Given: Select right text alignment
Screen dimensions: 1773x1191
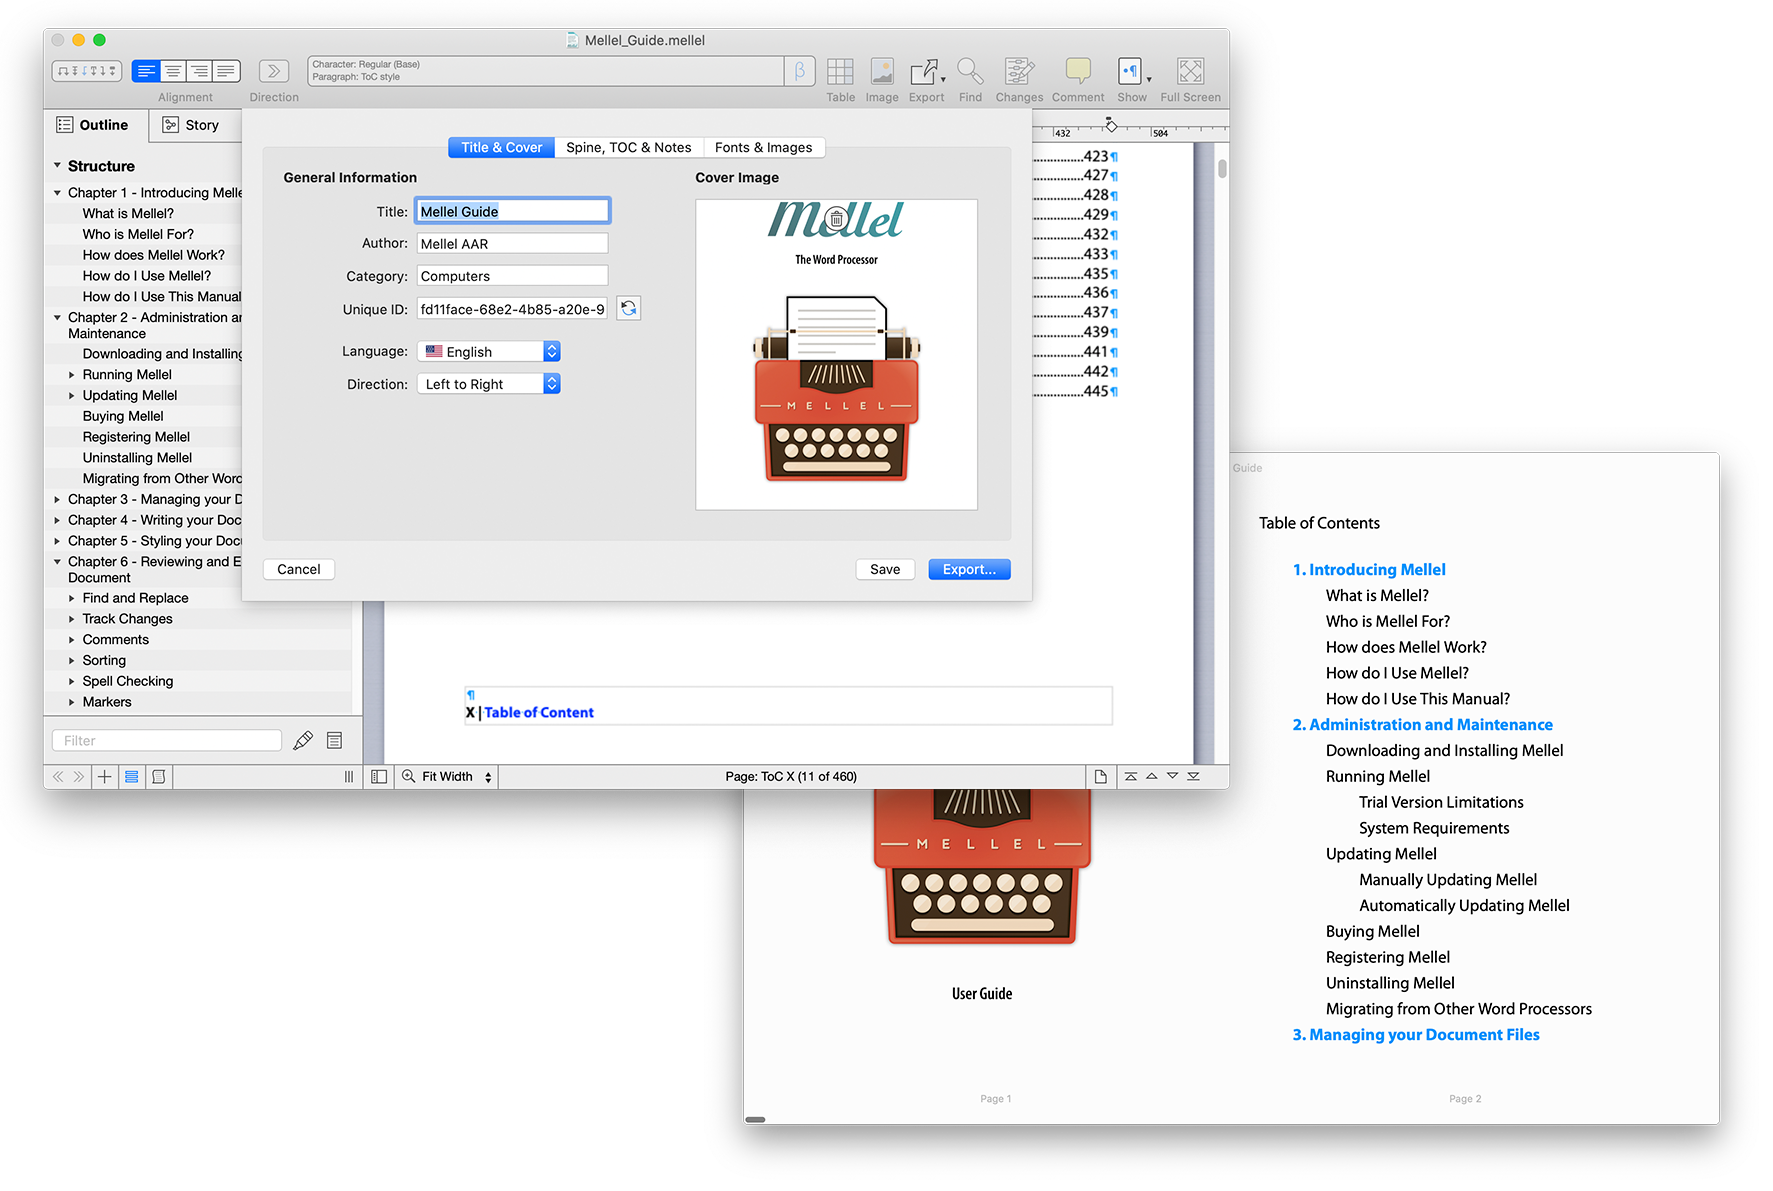Looking at the screenshot, I should (x=200, y=71).
